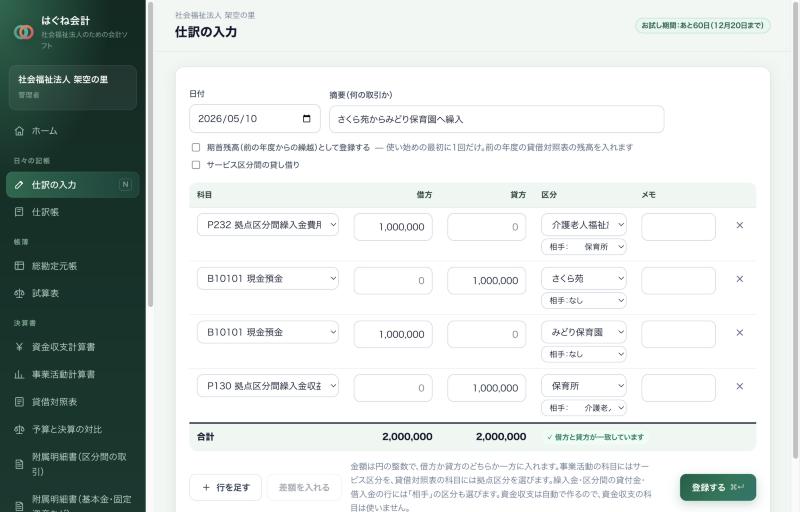The width and height of the screenshot is (800, 512).
Task: Click the main page vertical scrollbar
Action: tap(796, 229)
